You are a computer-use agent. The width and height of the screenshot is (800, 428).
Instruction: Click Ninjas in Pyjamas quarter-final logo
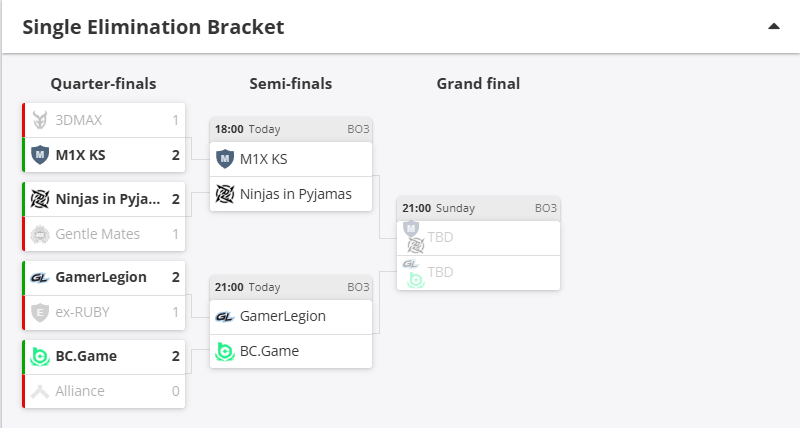(x=40, y=199)
